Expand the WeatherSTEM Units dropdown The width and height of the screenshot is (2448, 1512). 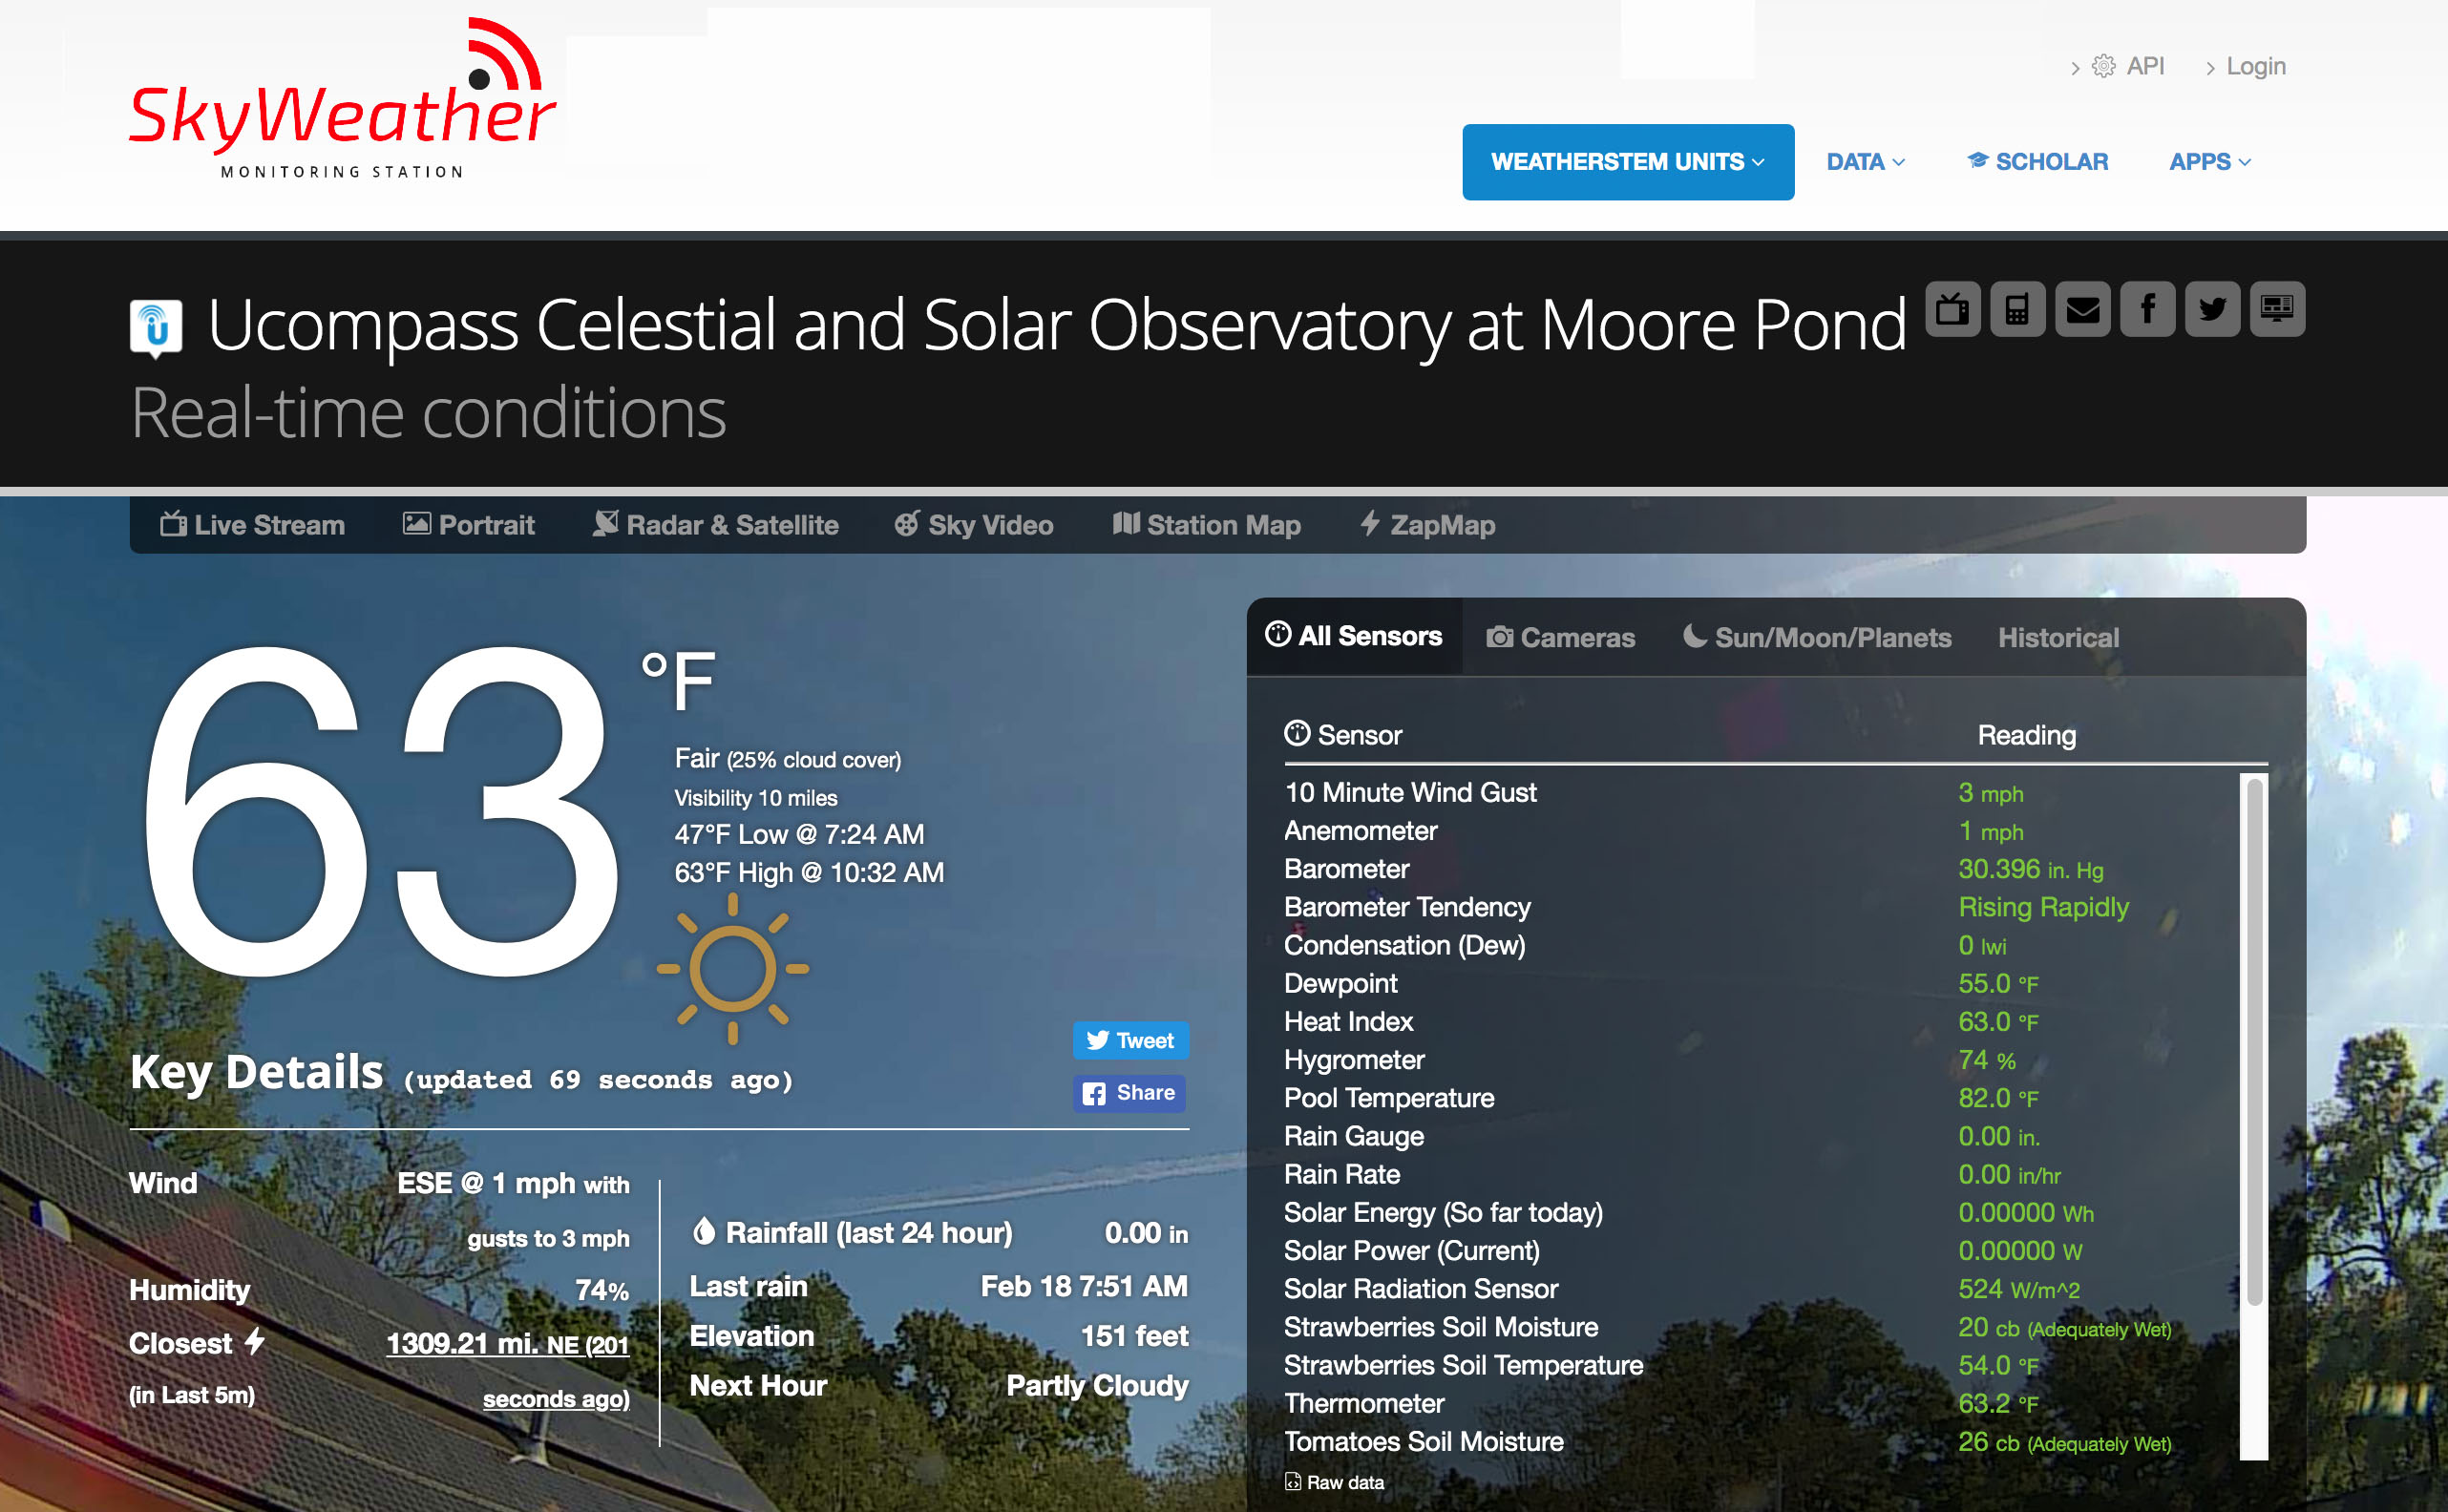tap(1627, 162)
